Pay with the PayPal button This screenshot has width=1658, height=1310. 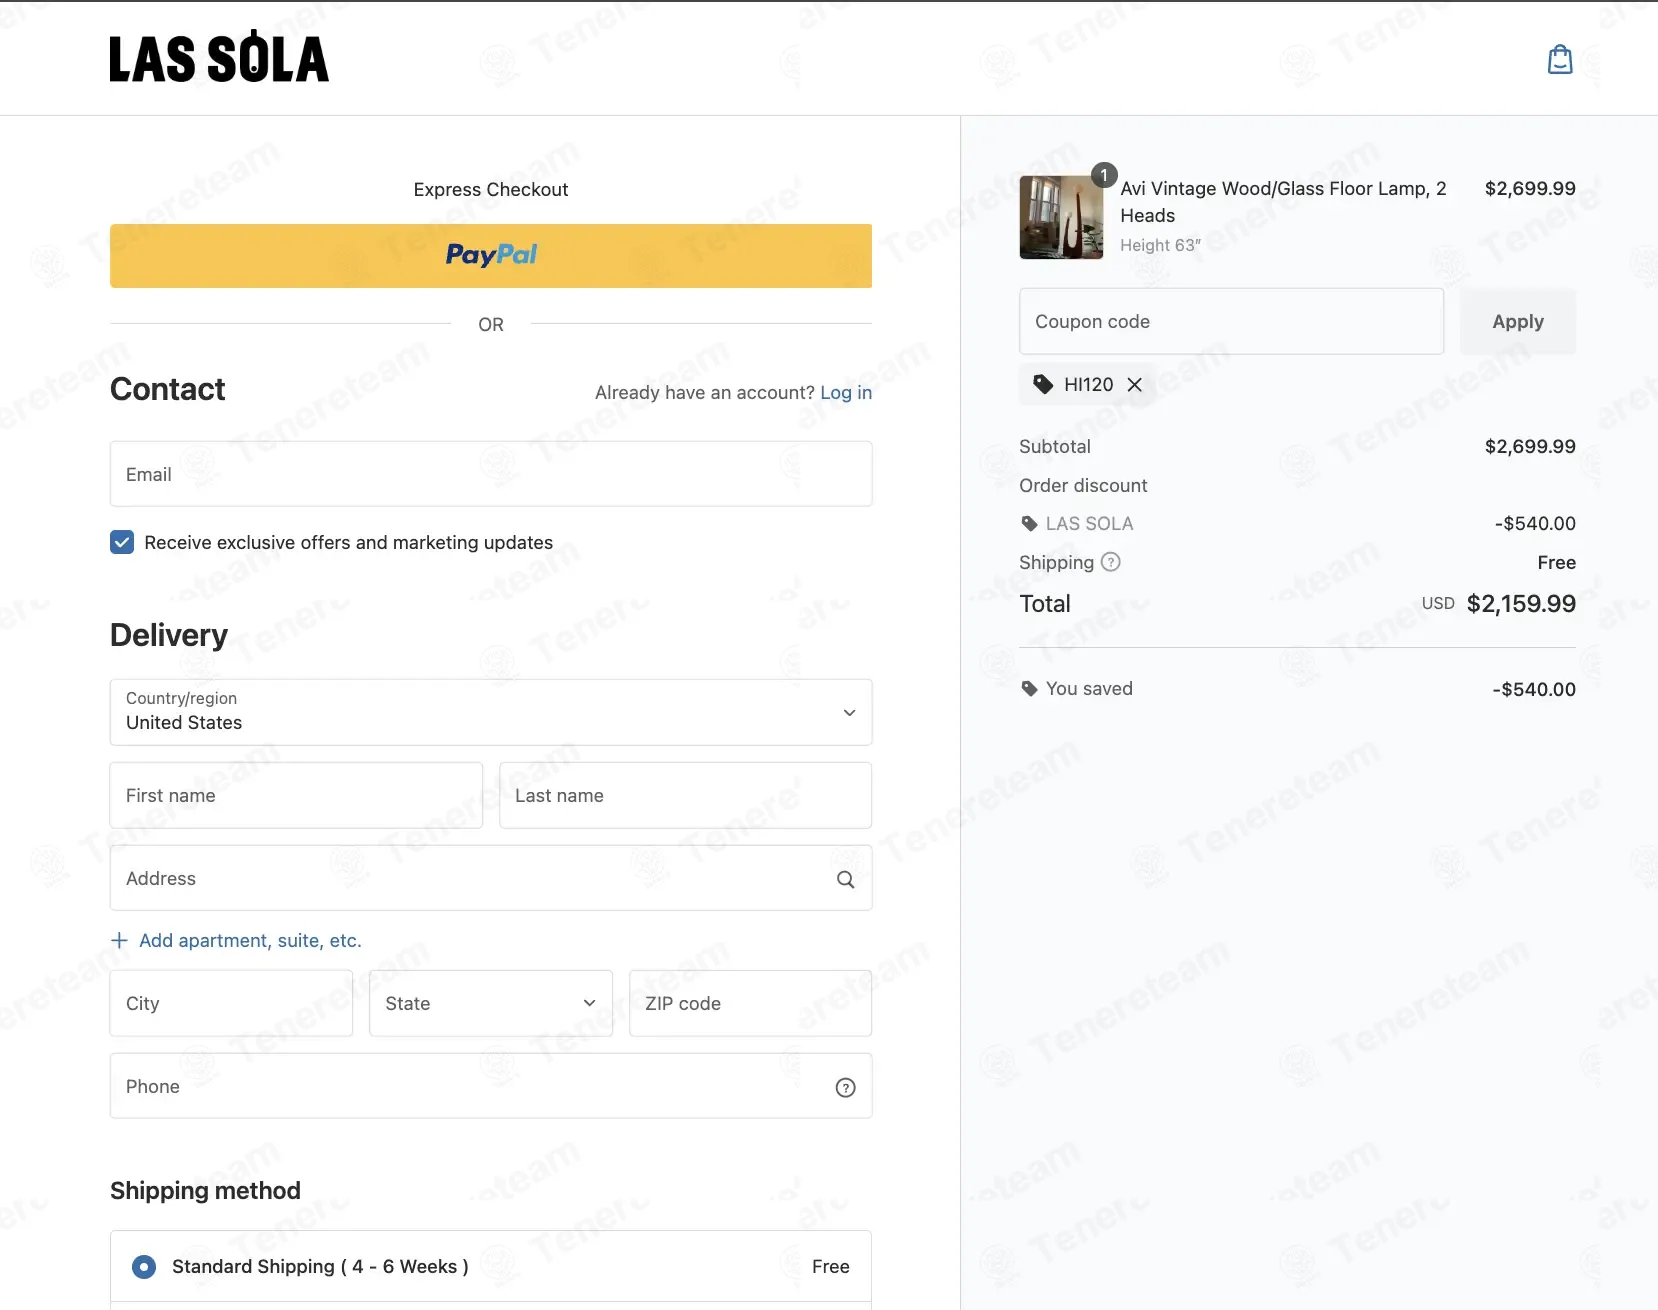(x=491, y=256)
